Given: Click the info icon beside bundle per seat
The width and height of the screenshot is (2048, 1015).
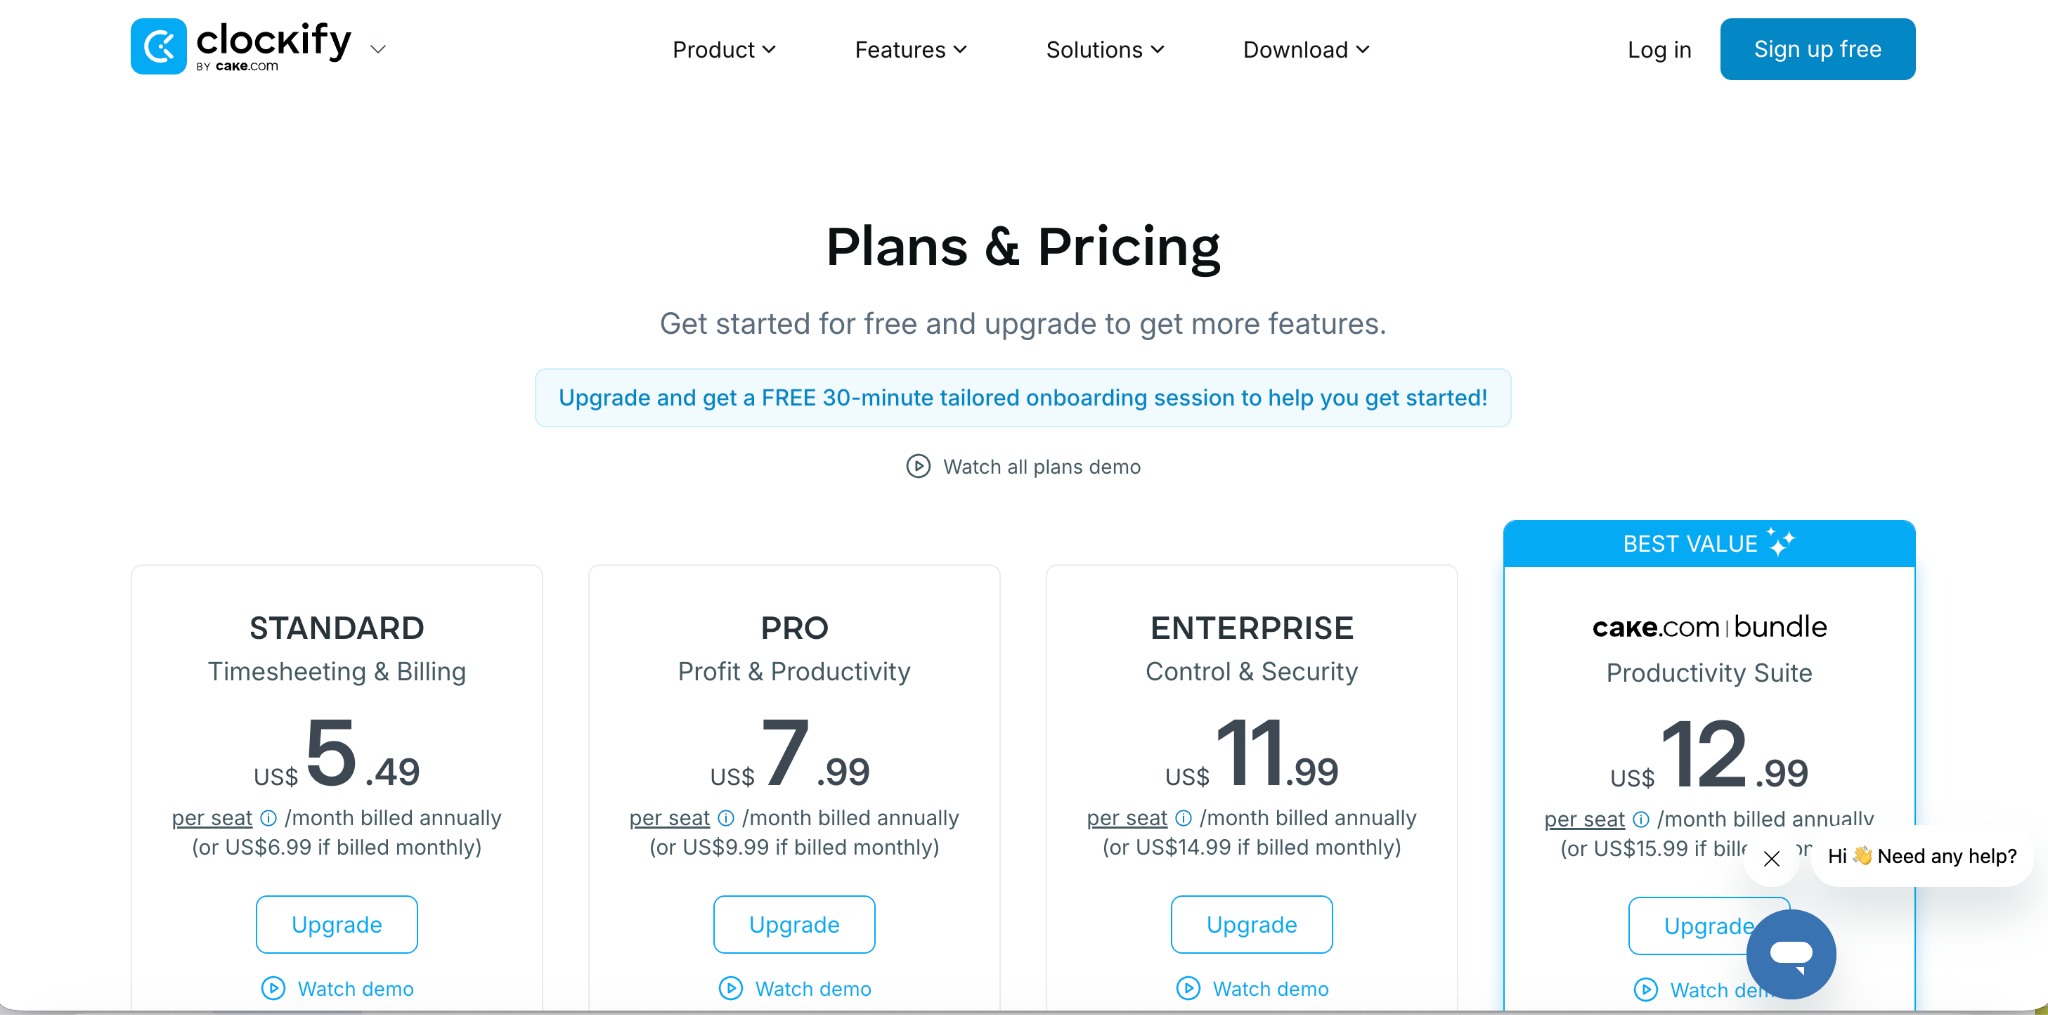Looking at the screenshot, I should (x=1641, y=819).
